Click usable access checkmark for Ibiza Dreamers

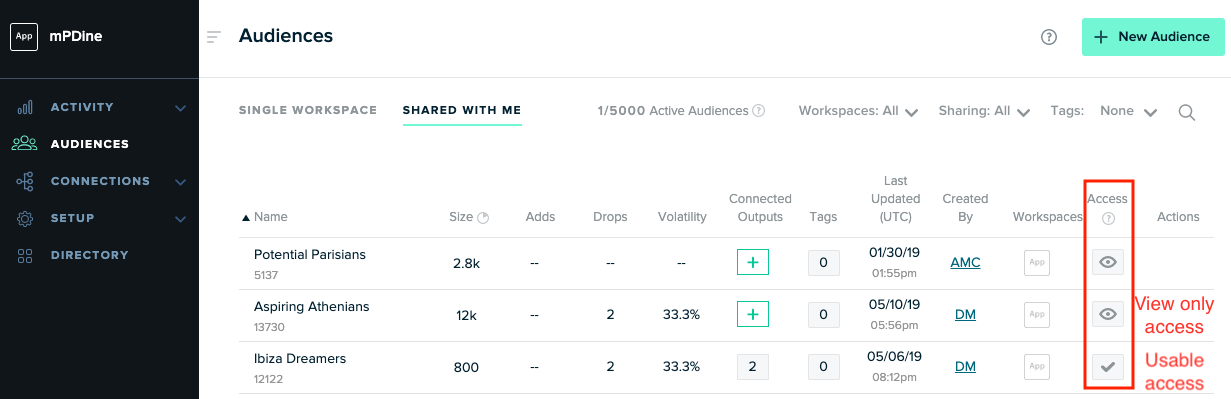[1107, 367]
